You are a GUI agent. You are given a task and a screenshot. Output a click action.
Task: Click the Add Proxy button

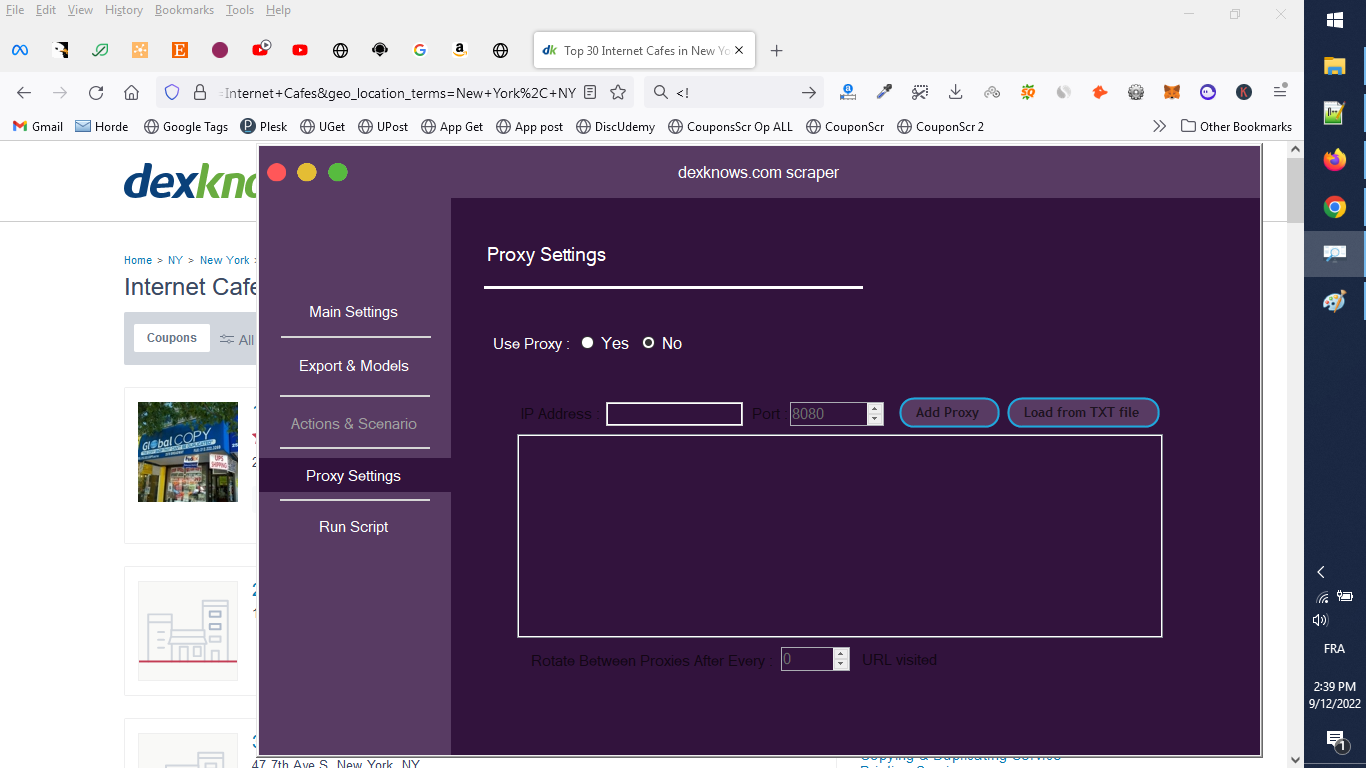point(948,412)
